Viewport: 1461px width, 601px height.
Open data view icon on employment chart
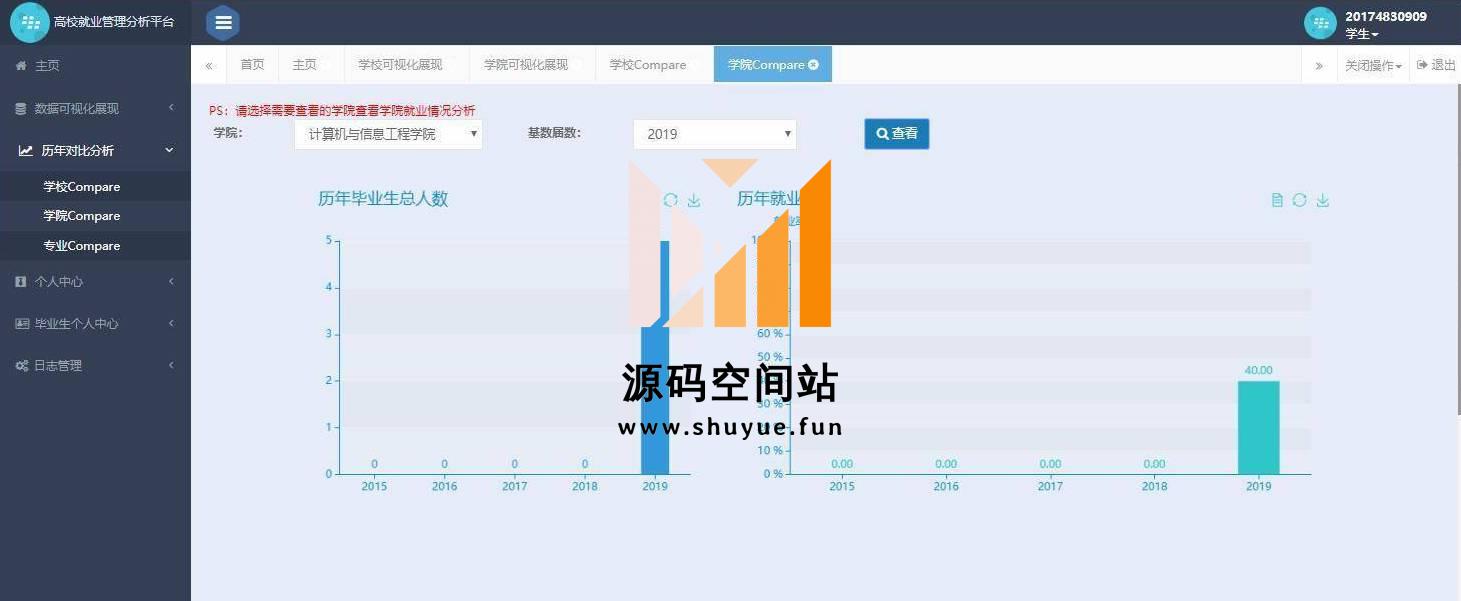pyautogui.click(x=1277, y=200)
